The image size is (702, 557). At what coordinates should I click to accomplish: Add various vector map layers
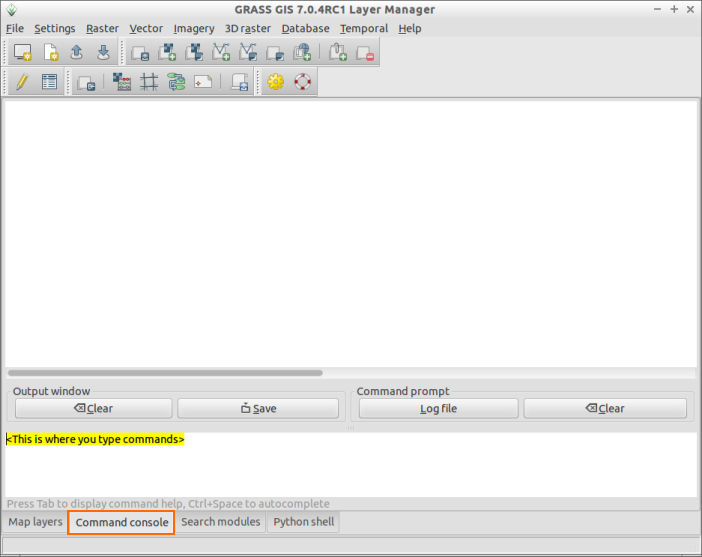pyautogui.click(x=248, y=52)
